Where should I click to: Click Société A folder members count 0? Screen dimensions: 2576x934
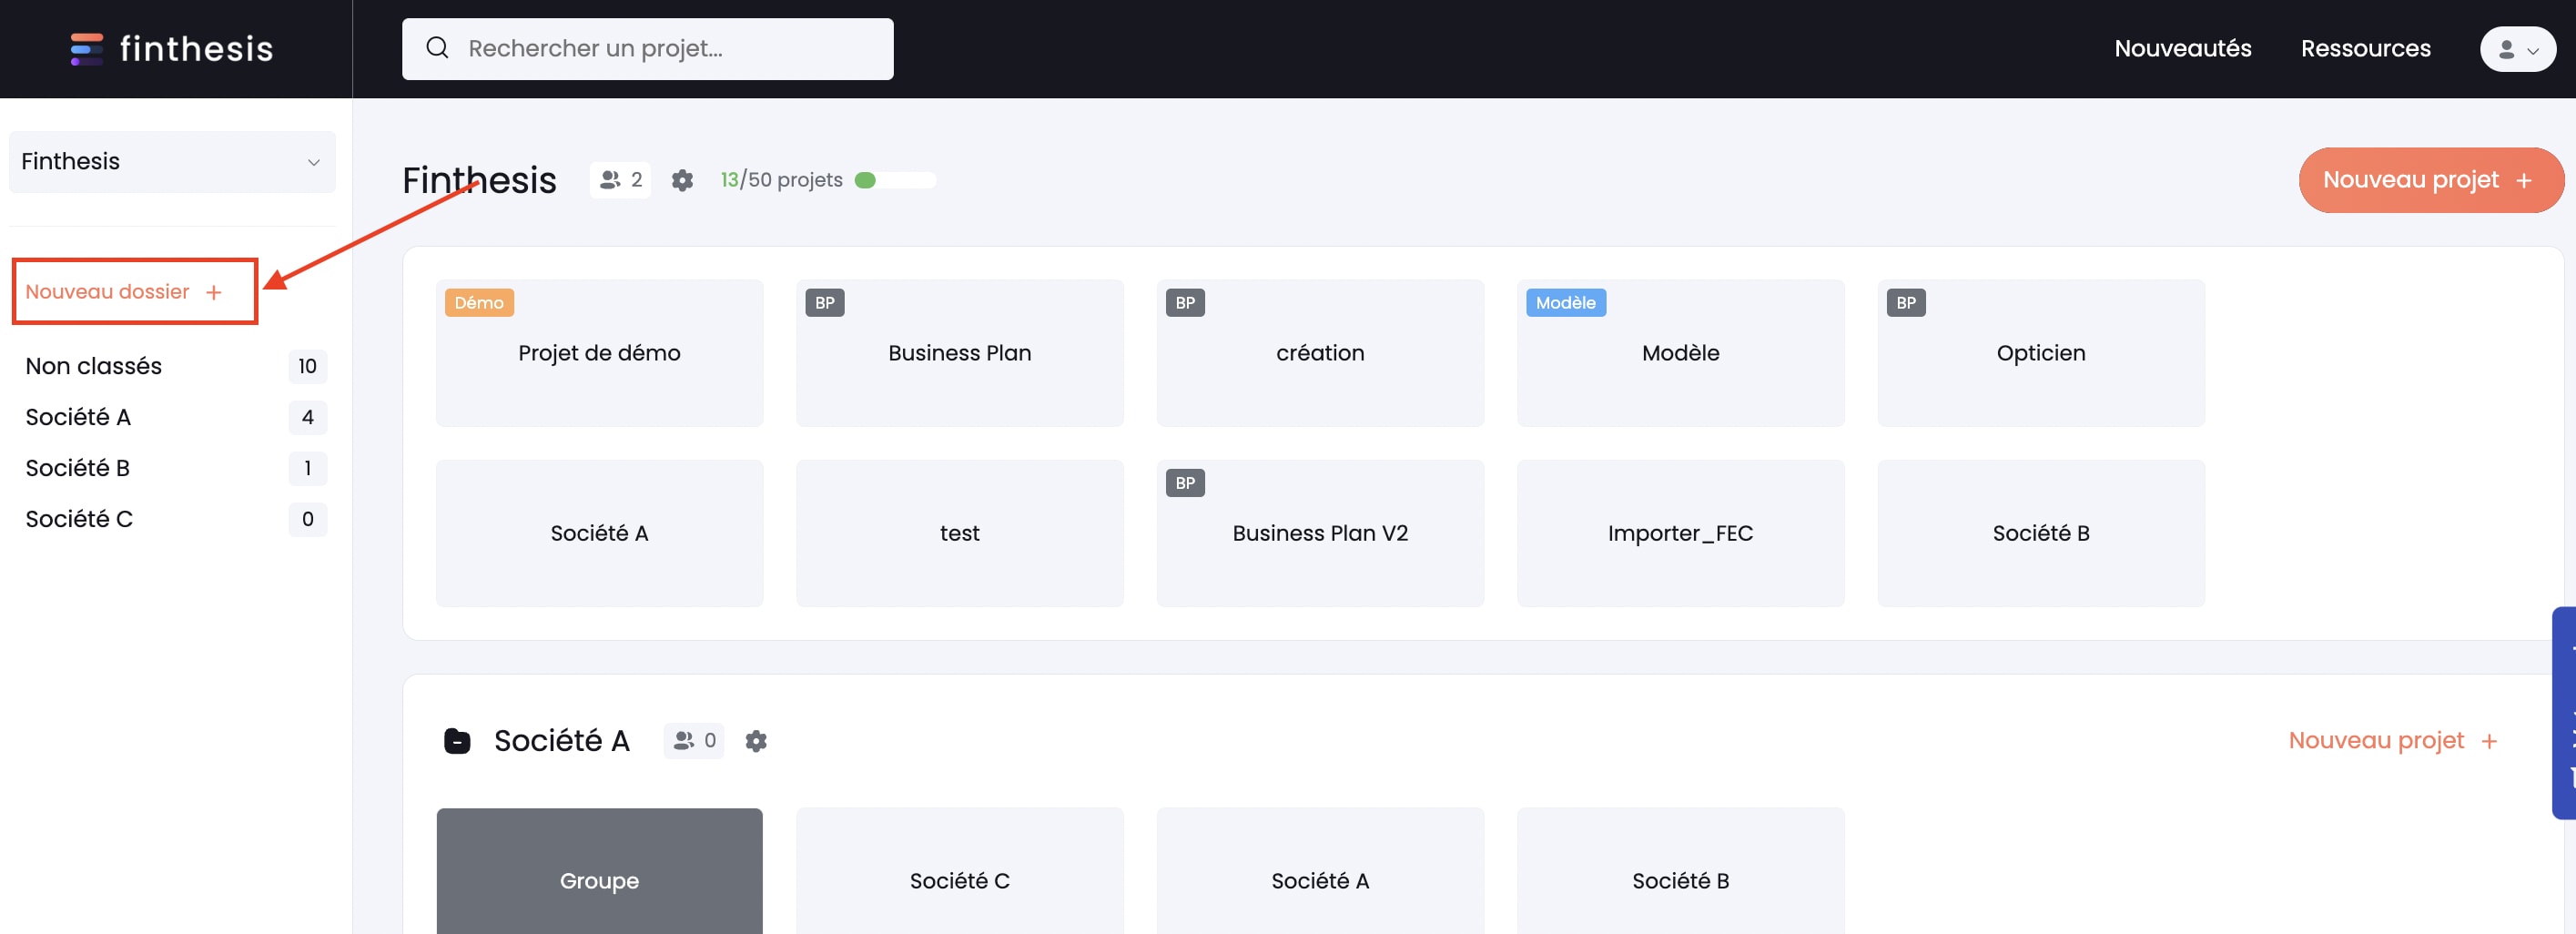pos(694,740)
